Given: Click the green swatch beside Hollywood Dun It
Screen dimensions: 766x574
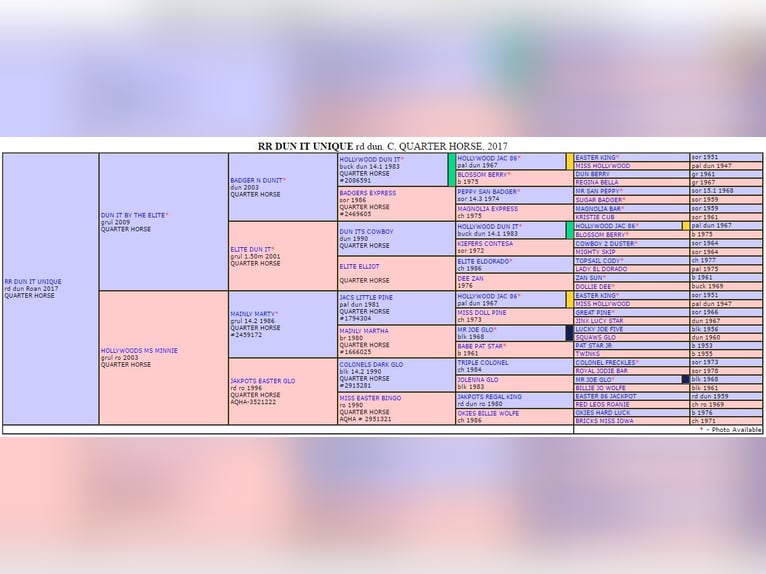Looking at the screenshot, I should [x=450, y=169].
